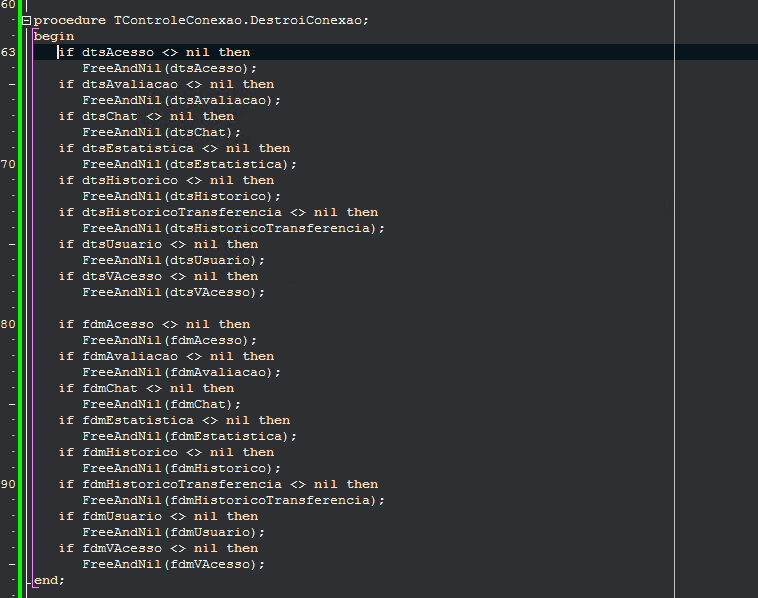
Task: Click gutter line number 70
Action: pyautogui.click(x=8, y=164)
